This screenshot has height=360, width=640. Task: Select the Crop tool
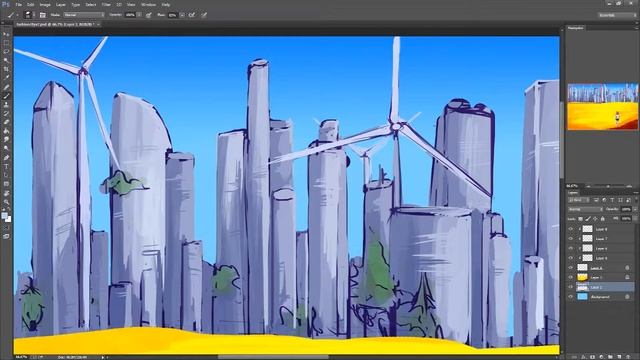click(6, 69)
